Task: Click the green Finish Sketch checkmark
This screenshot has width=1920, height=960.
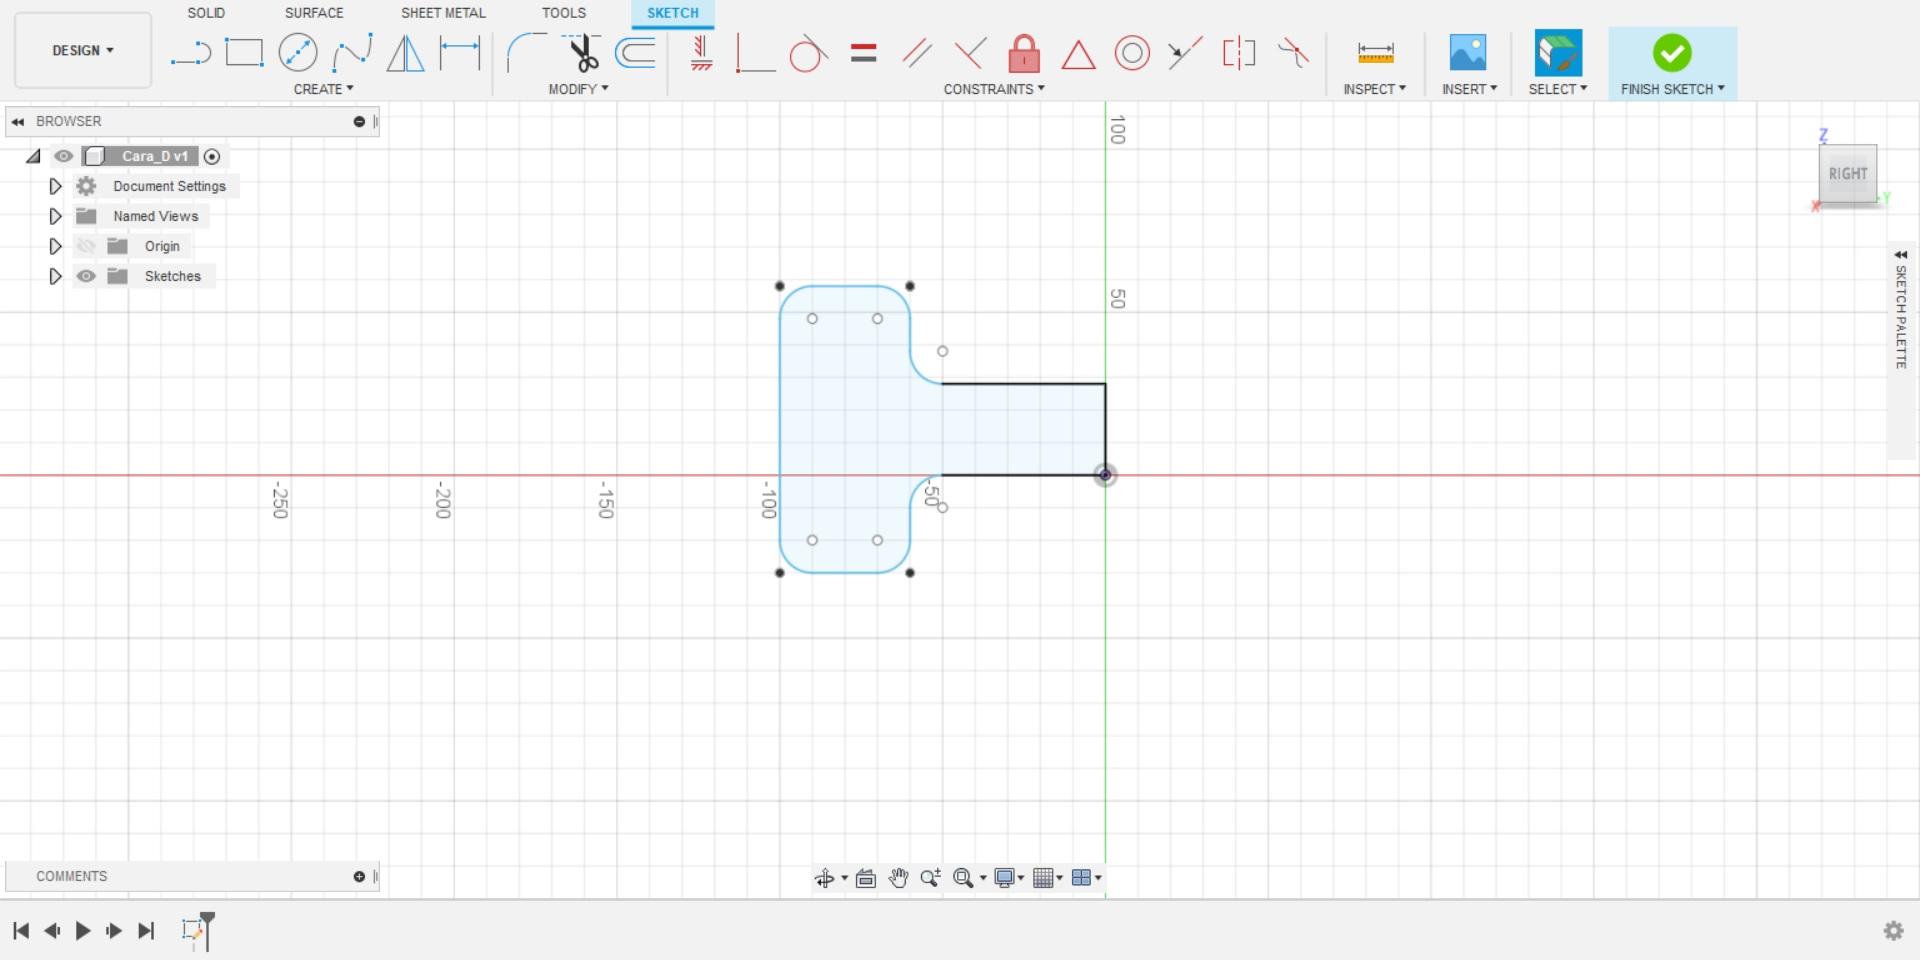Action: point(1672,53)
